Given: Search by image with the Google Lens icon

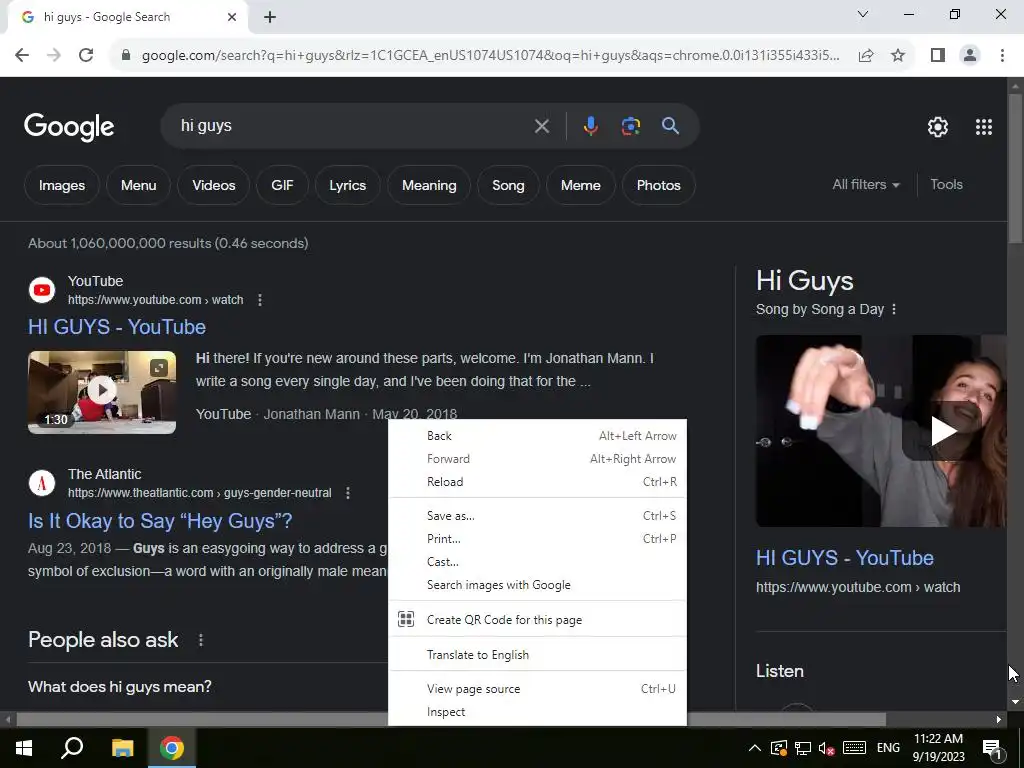Looking at the screenshot, I should pos(631,125).
